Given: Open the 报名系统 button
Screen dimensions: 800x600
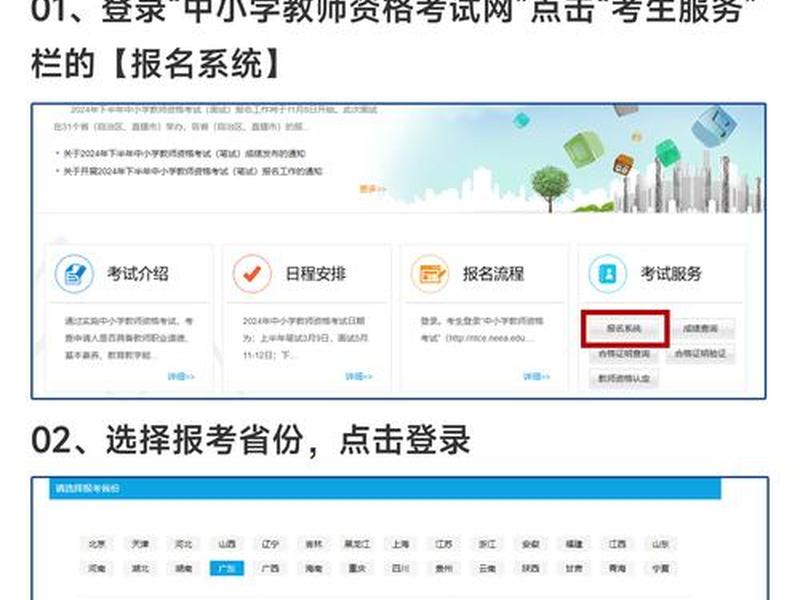Looking at the screenshot, I should [x=624, y=329].
